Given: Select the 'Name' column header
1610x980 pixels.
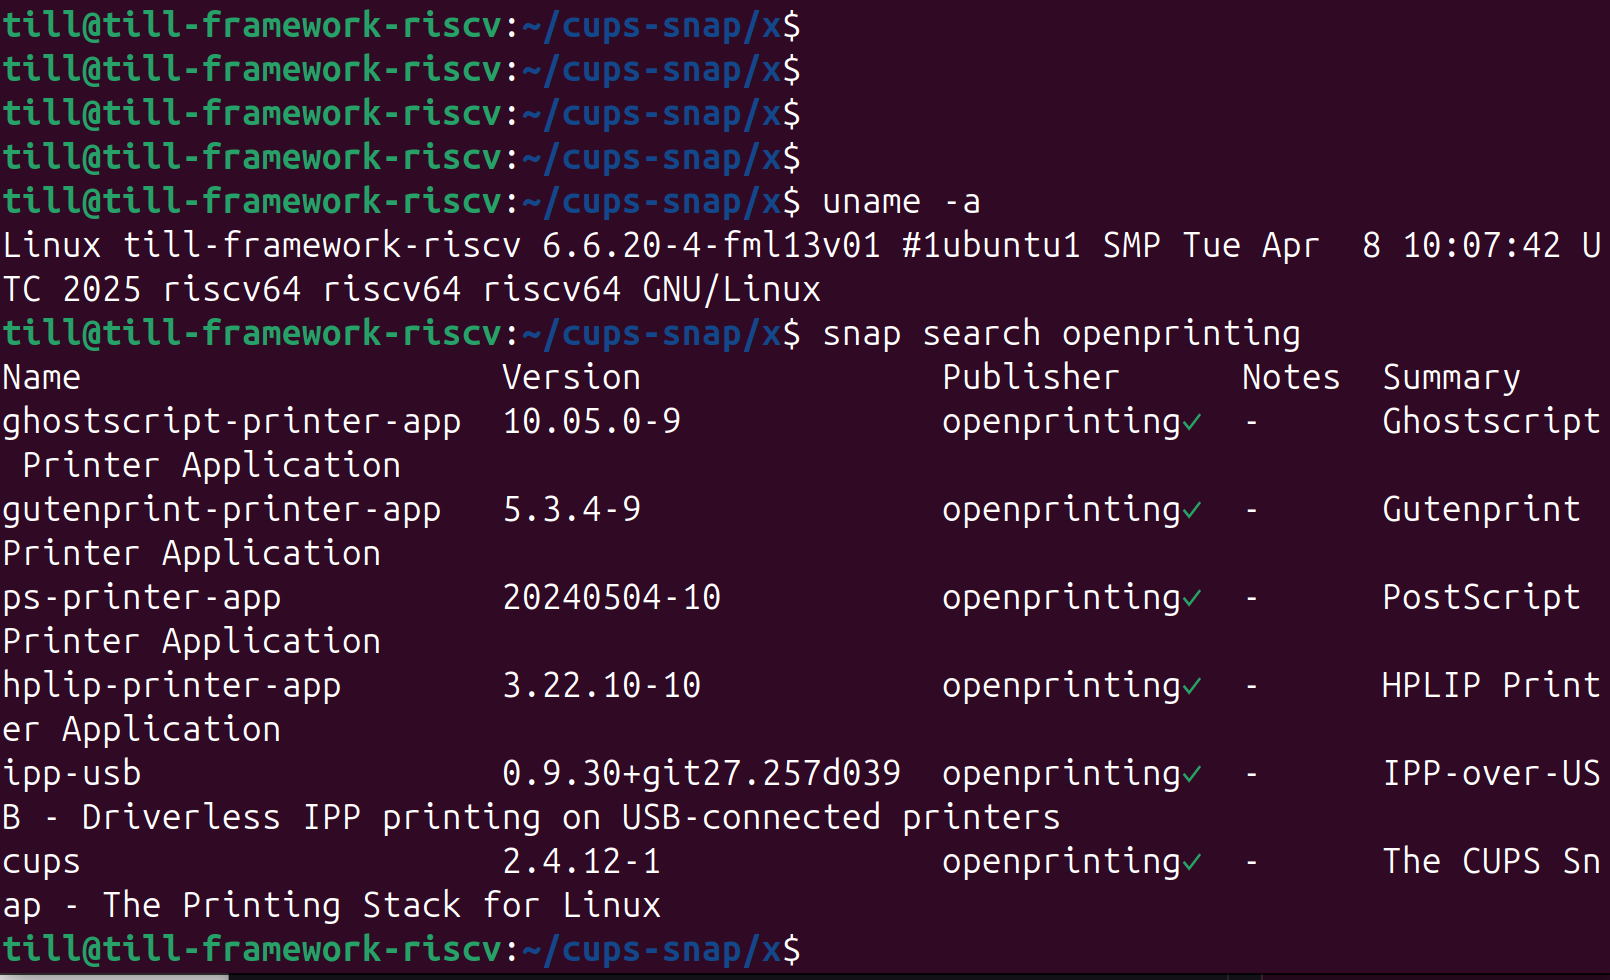Looking at the screenshot, I should tap(42, 378).
